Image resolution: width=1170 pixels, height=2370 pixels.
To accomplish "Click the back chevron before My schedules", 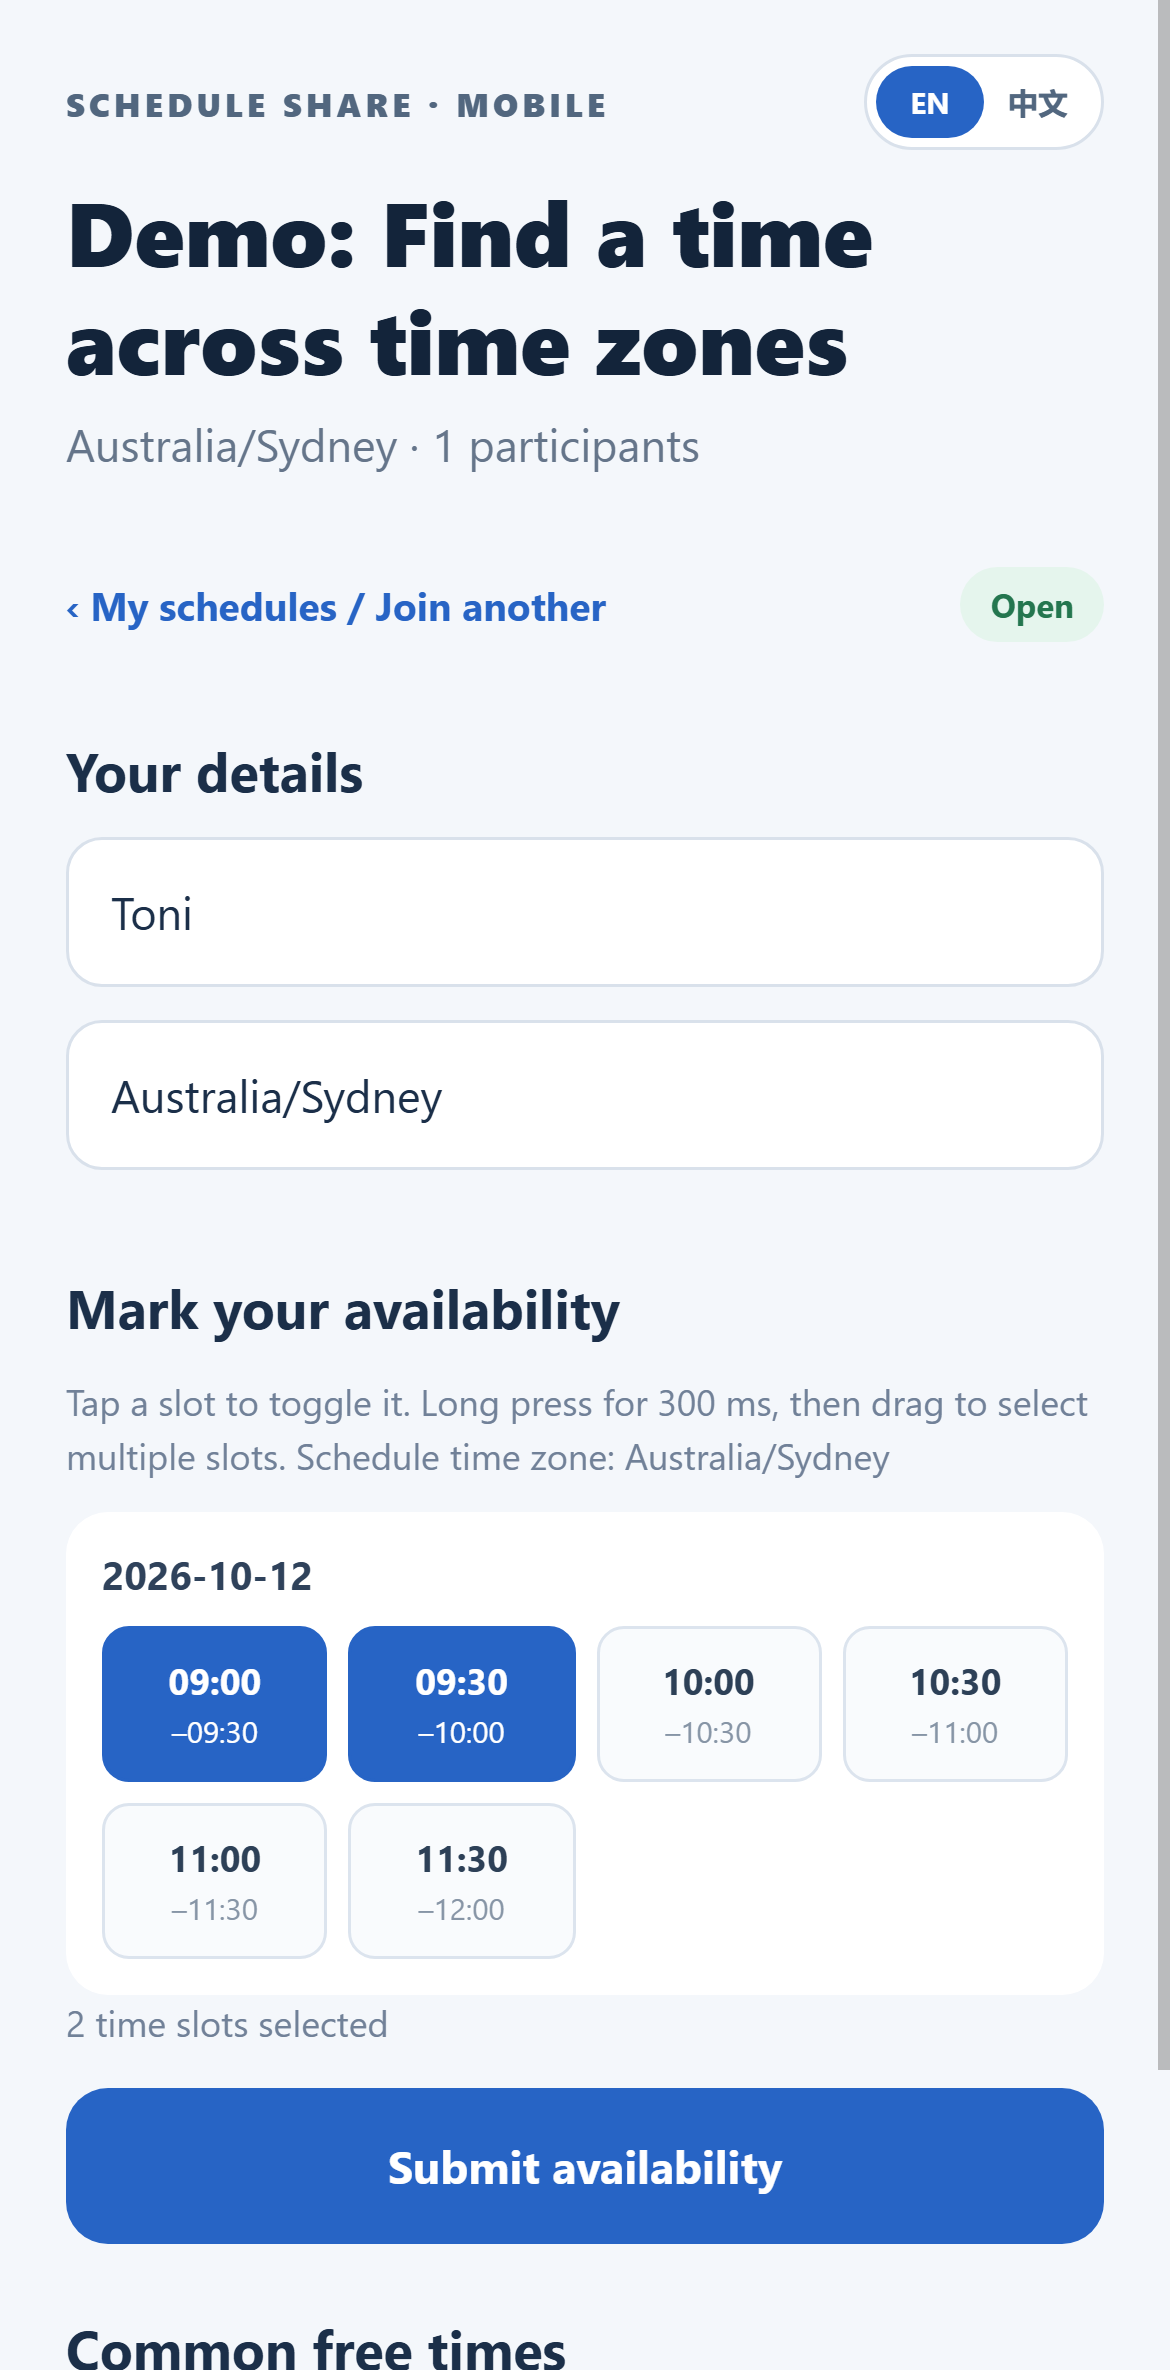I will point(73,609).
